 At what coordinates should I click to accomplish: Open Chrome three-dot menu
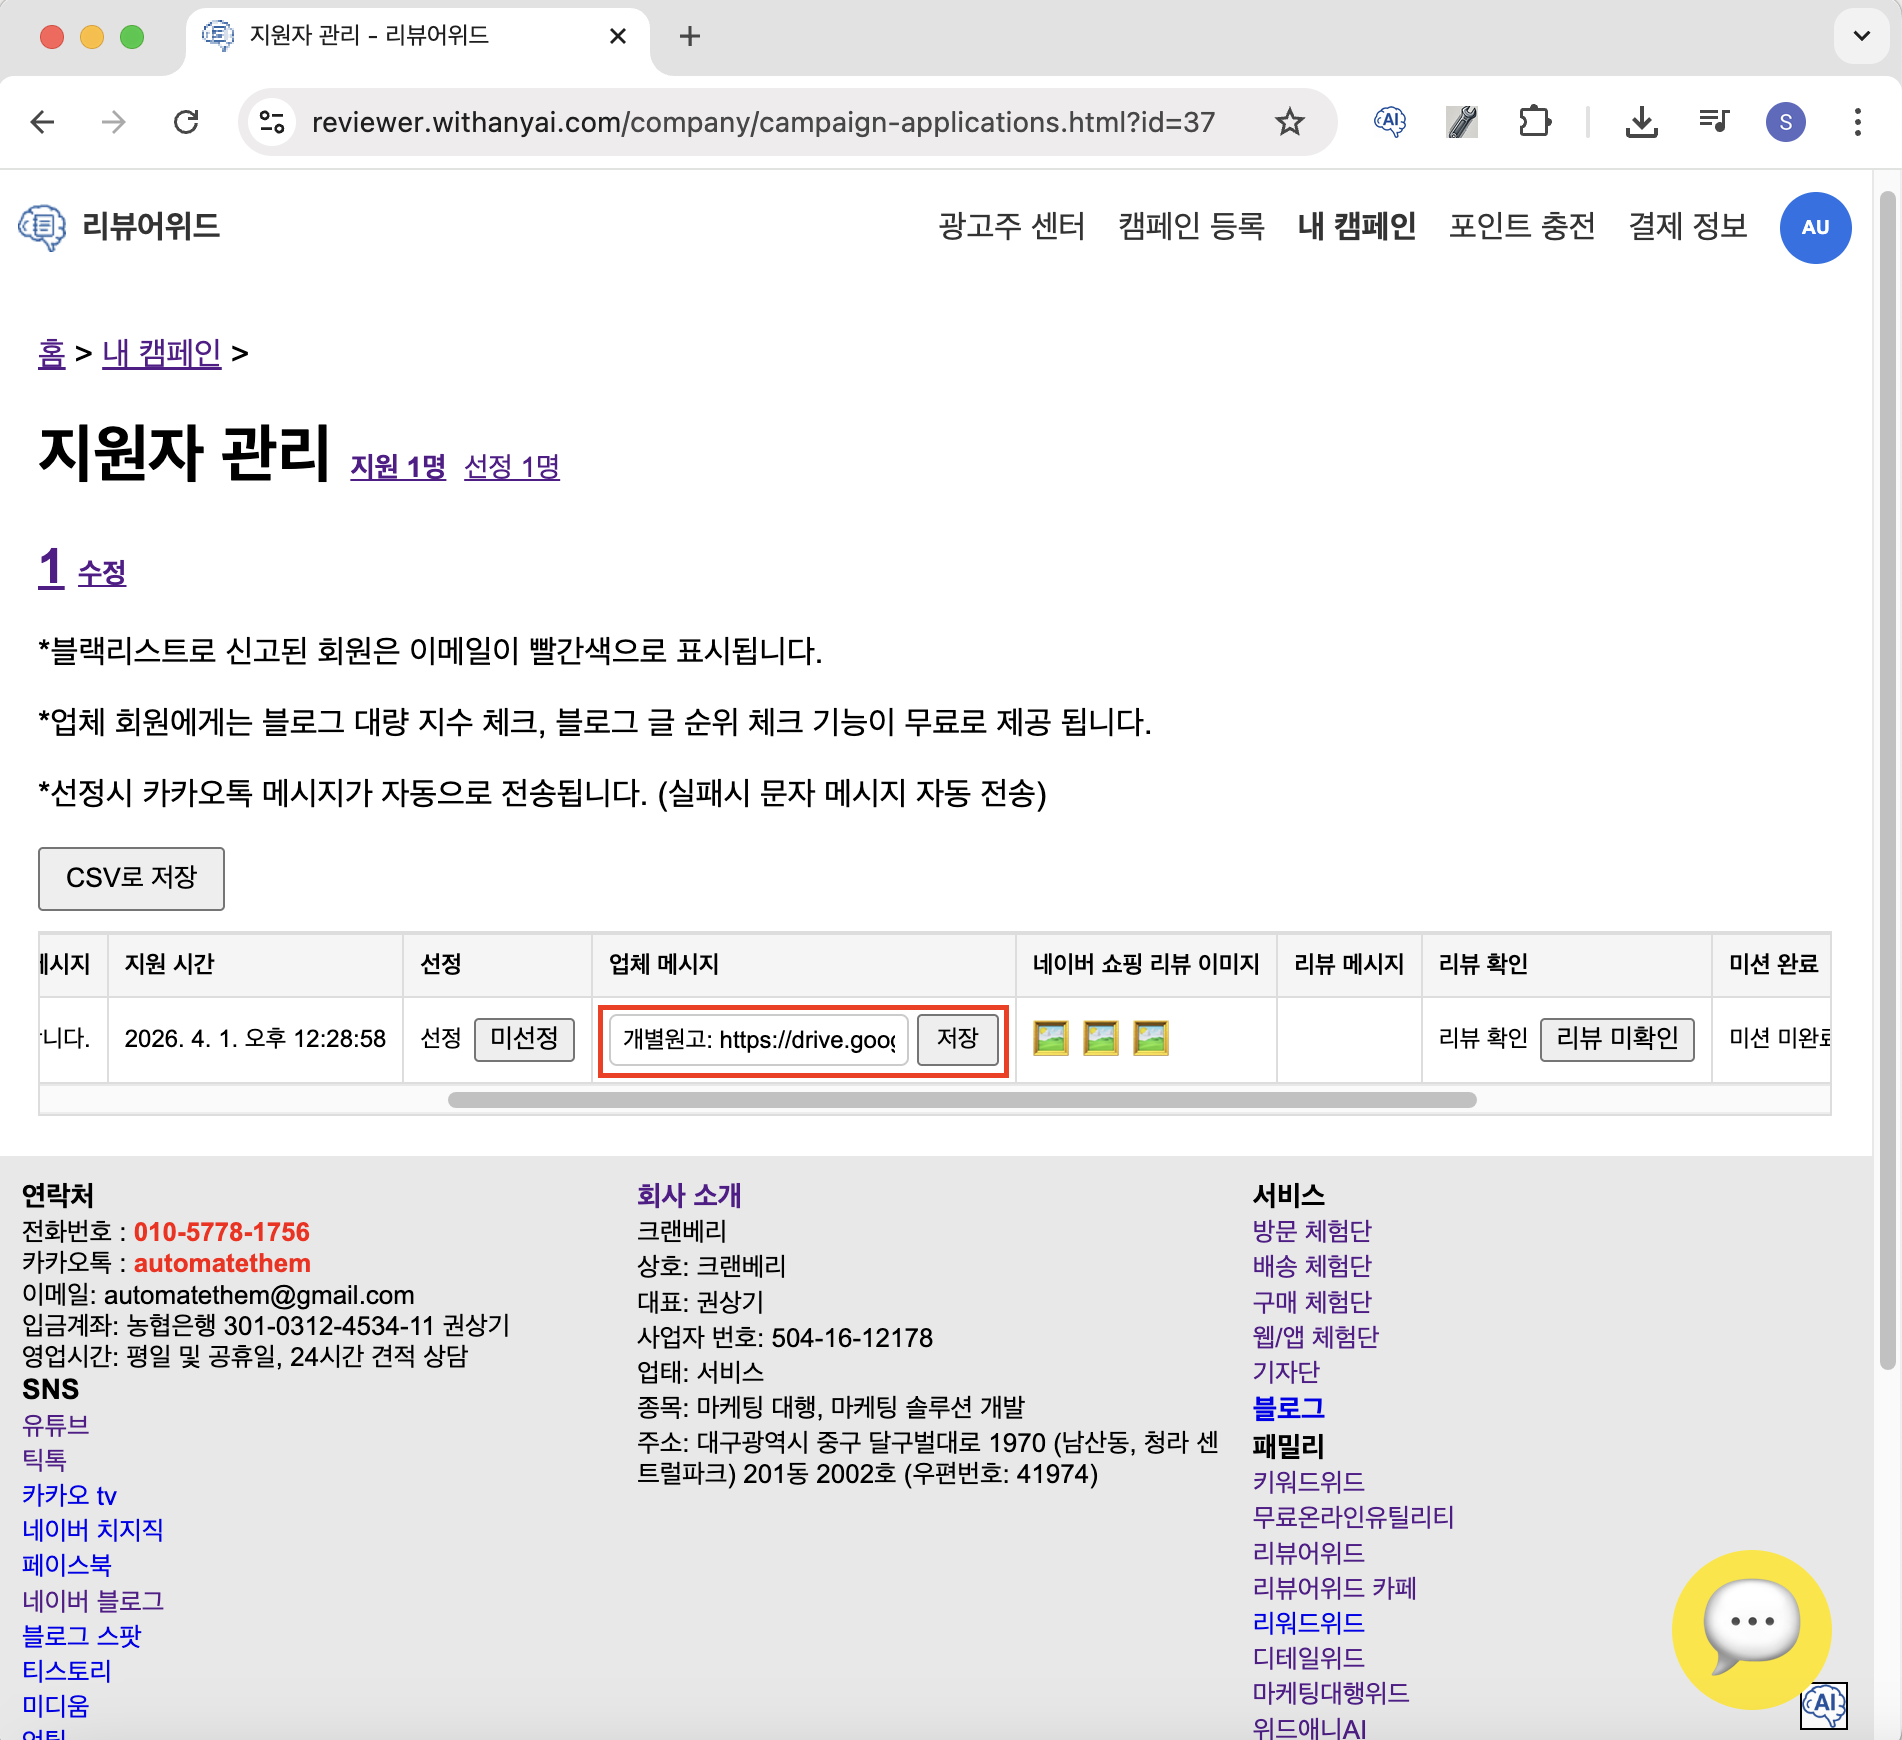click(x=1857, y=122)
